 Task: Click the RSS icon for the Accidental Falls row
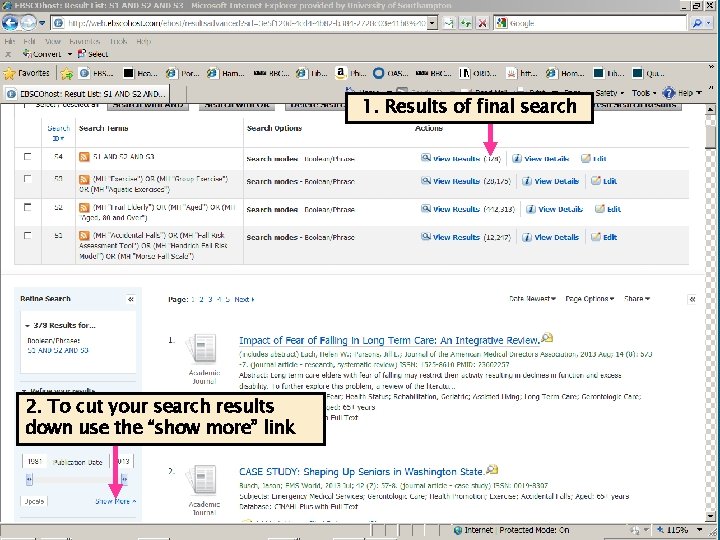[84, 236]
